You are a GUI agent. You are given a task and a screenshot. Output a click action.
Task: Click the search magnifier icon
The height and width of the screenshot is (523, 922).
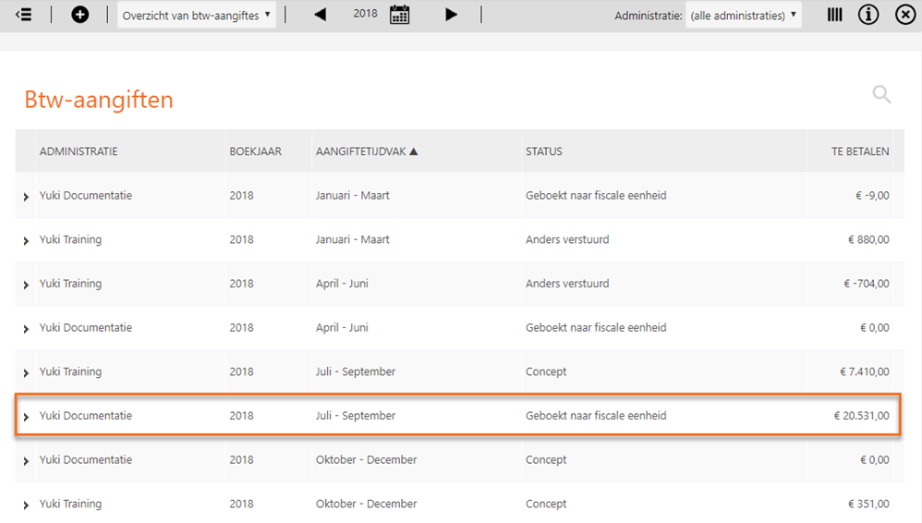click(x=881, y=95)
